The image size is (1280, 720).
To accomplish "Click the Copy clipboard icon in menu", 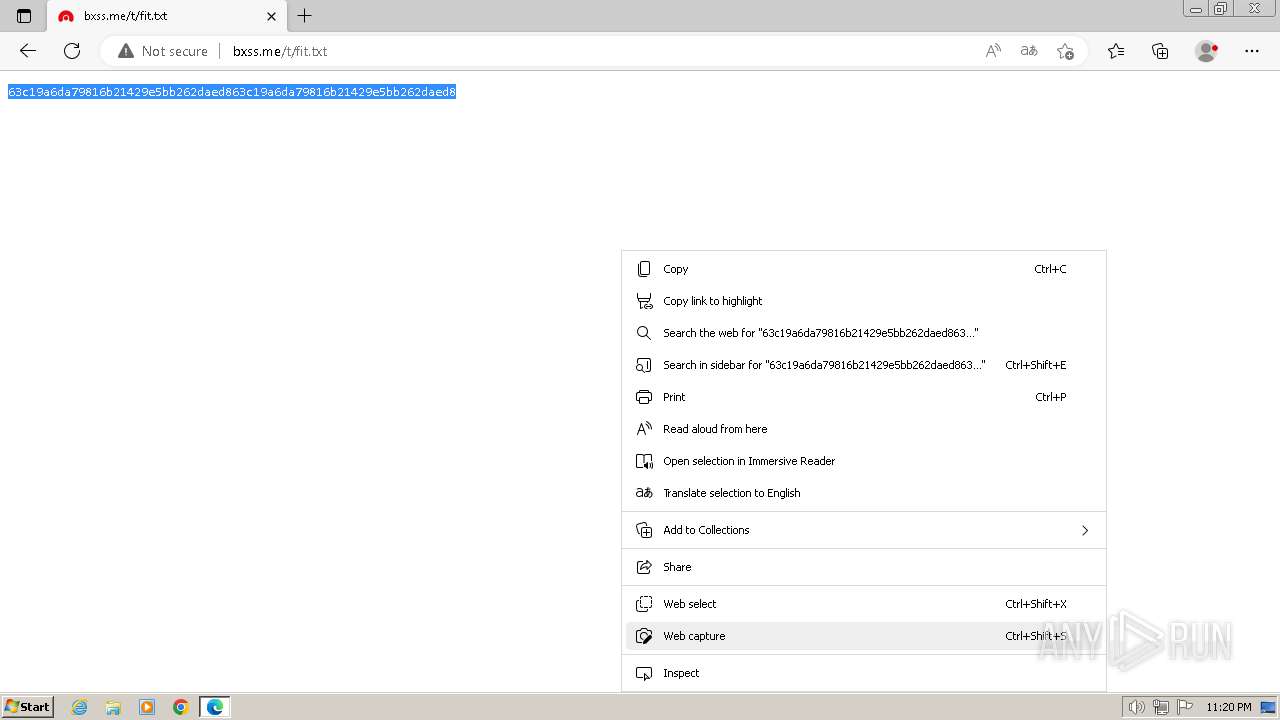I will pos(644,269).
